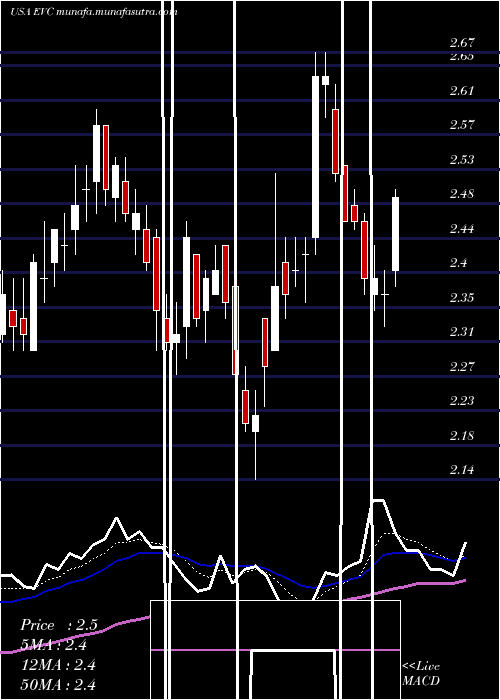Click the 2.31 price axis label
500x700 pixels.
tap(462, 332)
